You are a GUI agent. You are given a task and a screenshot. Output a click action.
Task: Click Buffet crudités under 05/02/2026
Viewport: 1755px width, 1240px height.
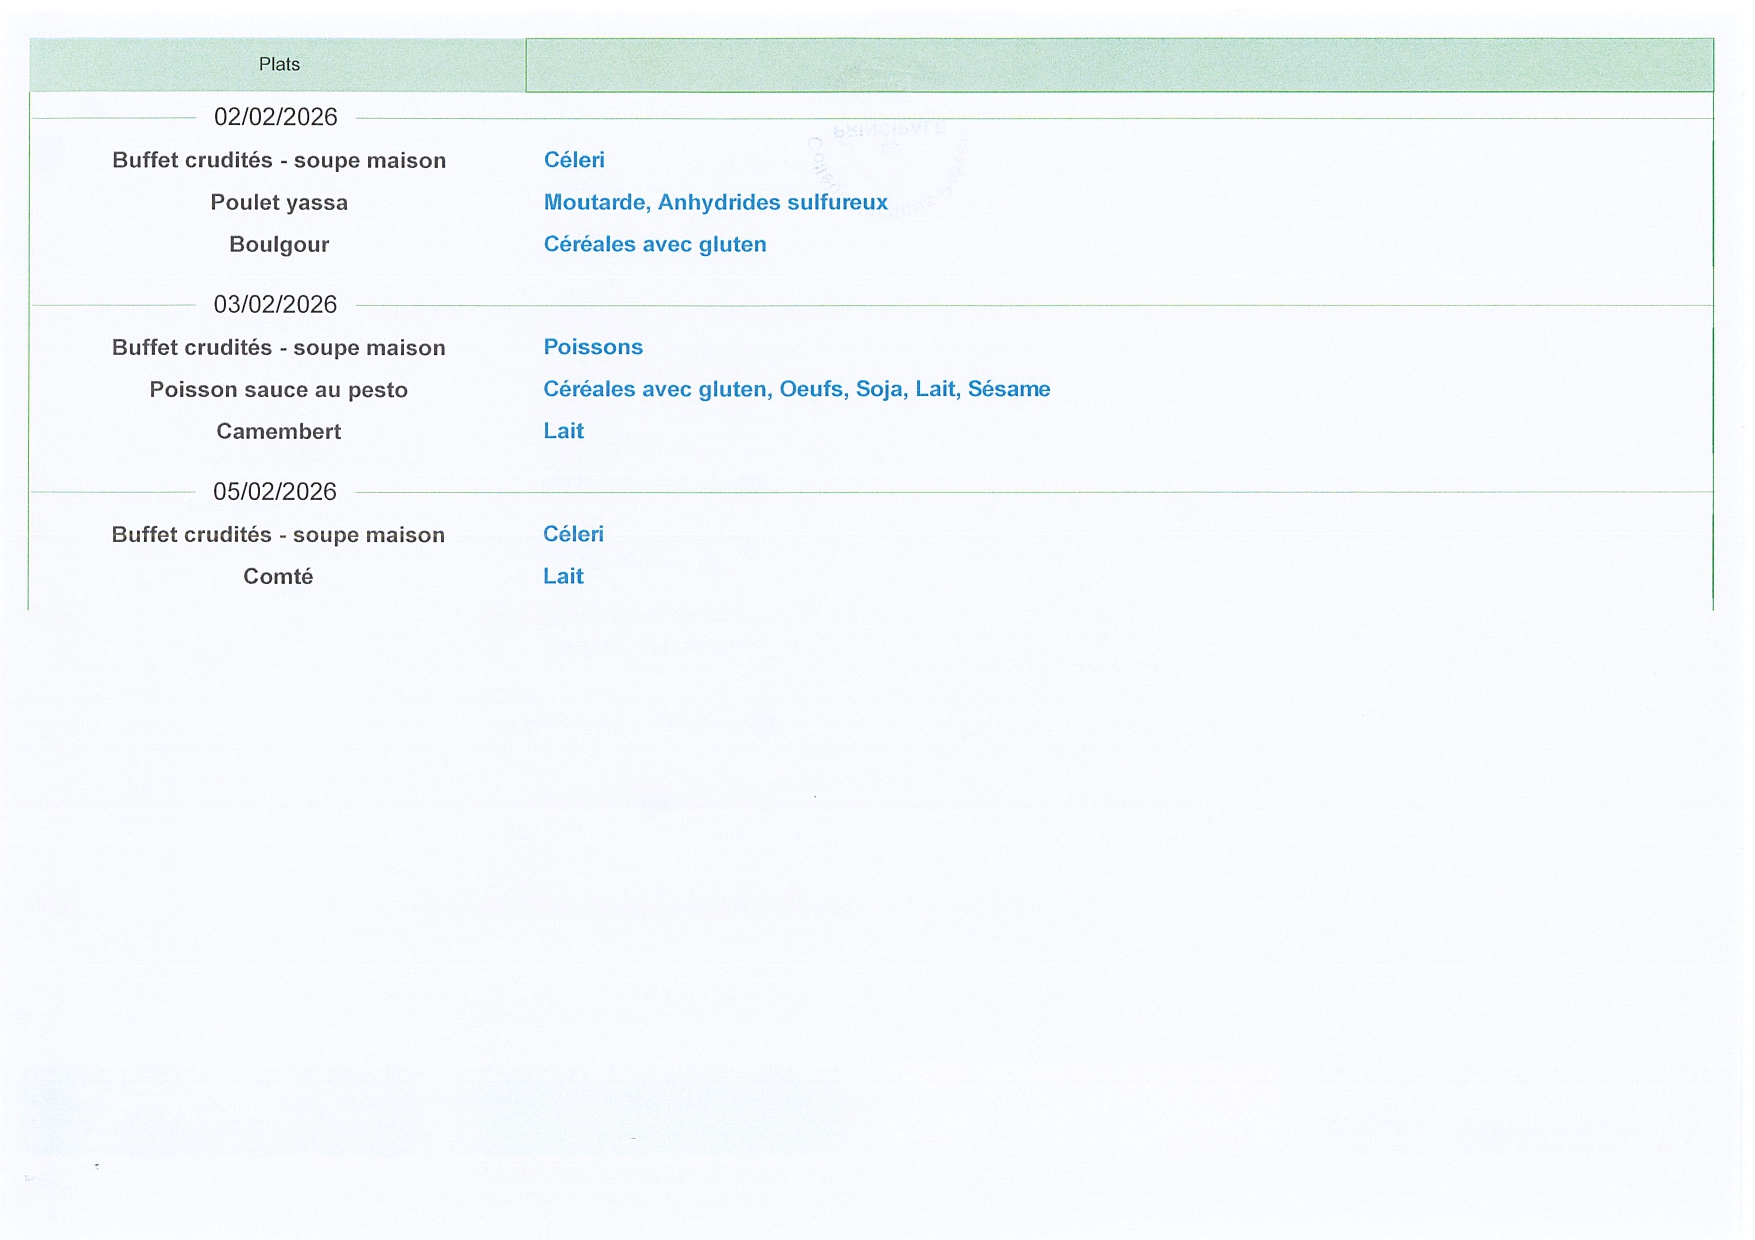(x=278, y=535)
